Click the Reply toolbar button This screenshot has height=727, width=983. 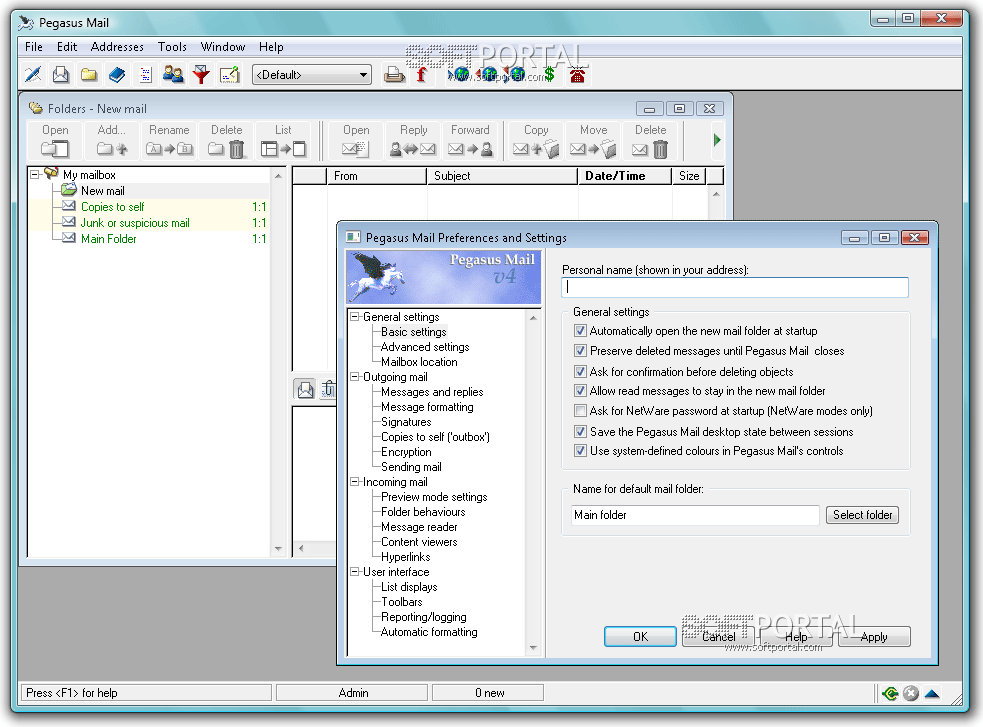coord(413,140)
